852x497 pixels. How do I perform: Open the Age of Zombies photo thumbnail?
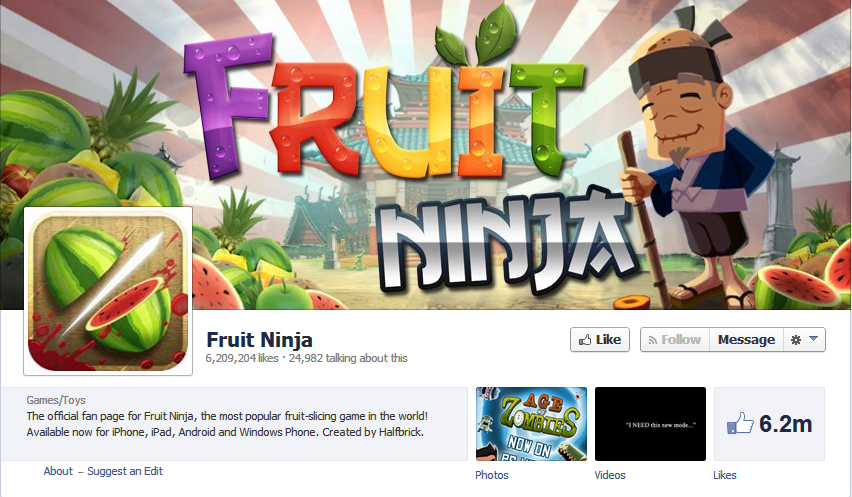tap(531, 424)
